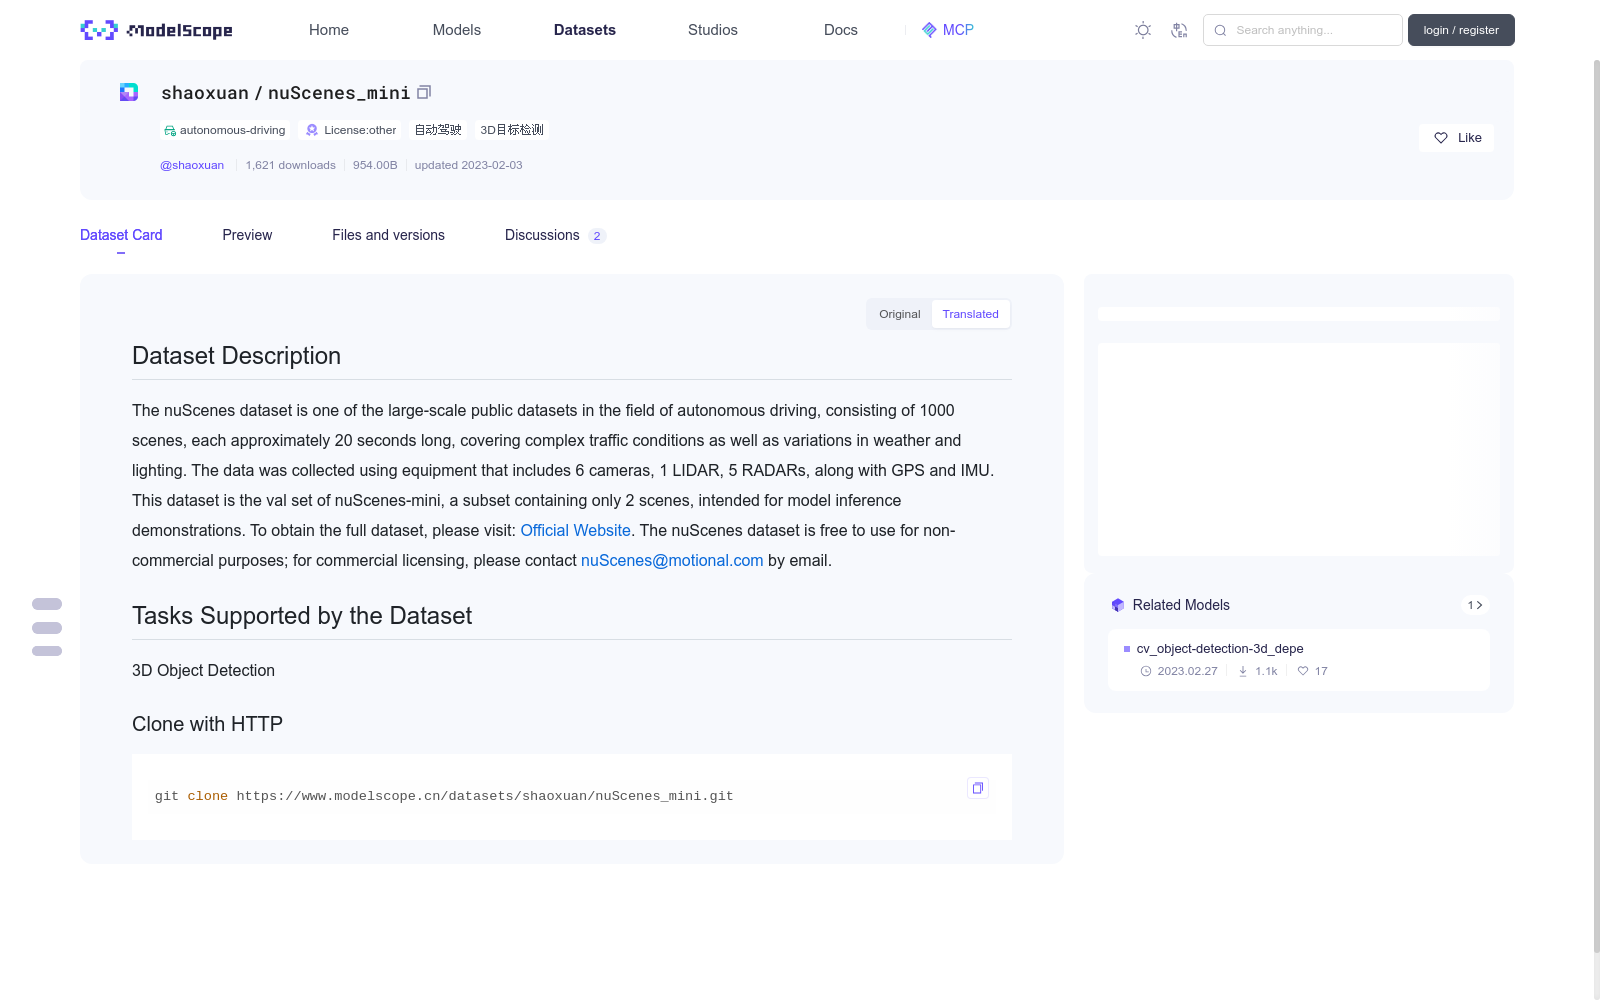Click Tasks Supported by the Dataset heading
1600x1000 pixels.
pyautogui.click(x=302, y=616)
